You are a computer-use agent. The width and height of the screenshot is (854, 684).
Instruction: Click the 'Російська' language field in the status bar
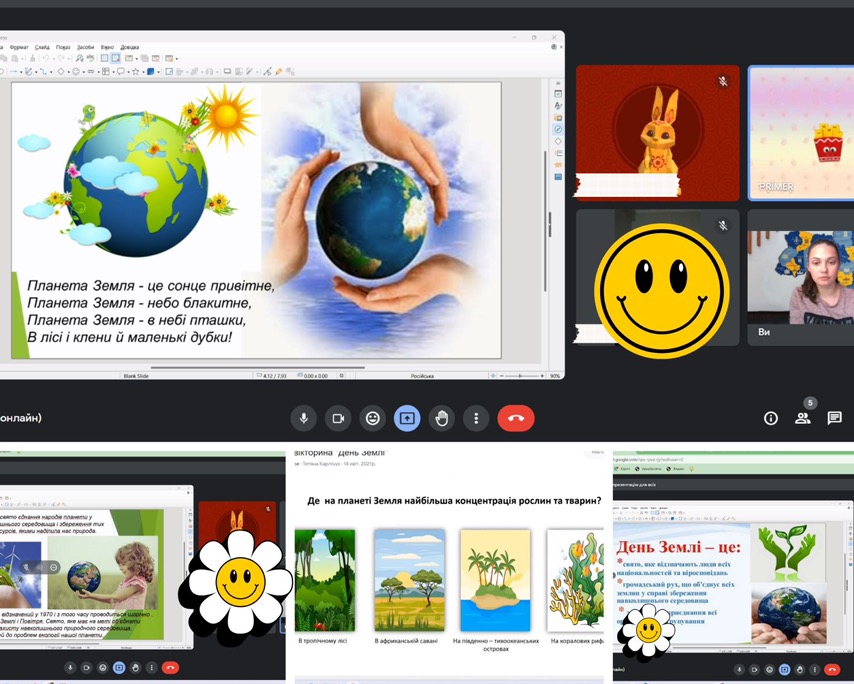point(422,376)
